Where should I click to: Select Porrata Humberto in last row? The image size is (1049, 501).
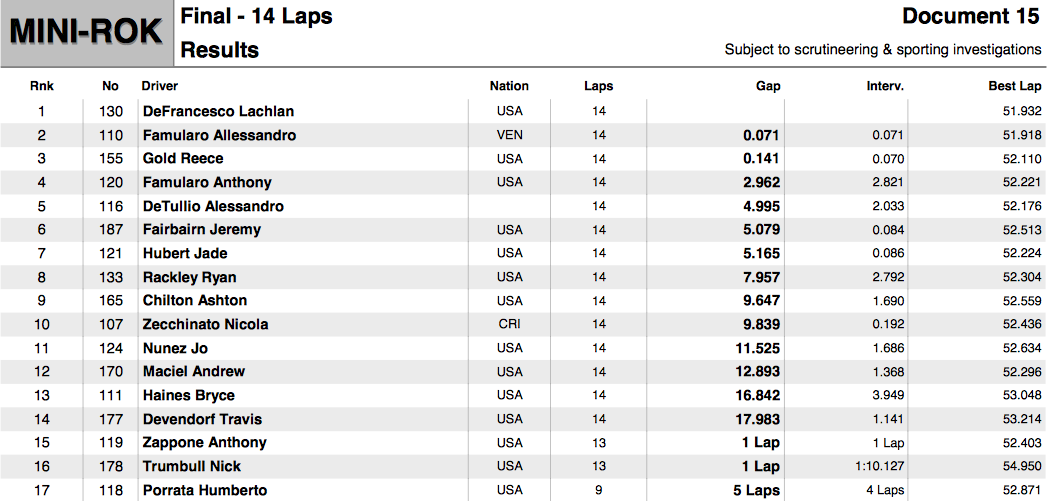205,490
